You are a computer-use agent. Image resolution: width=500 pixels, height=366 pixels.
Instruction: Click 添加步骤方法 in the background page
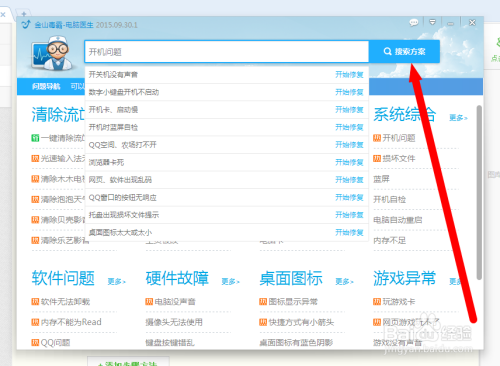(x=128, y=363)
